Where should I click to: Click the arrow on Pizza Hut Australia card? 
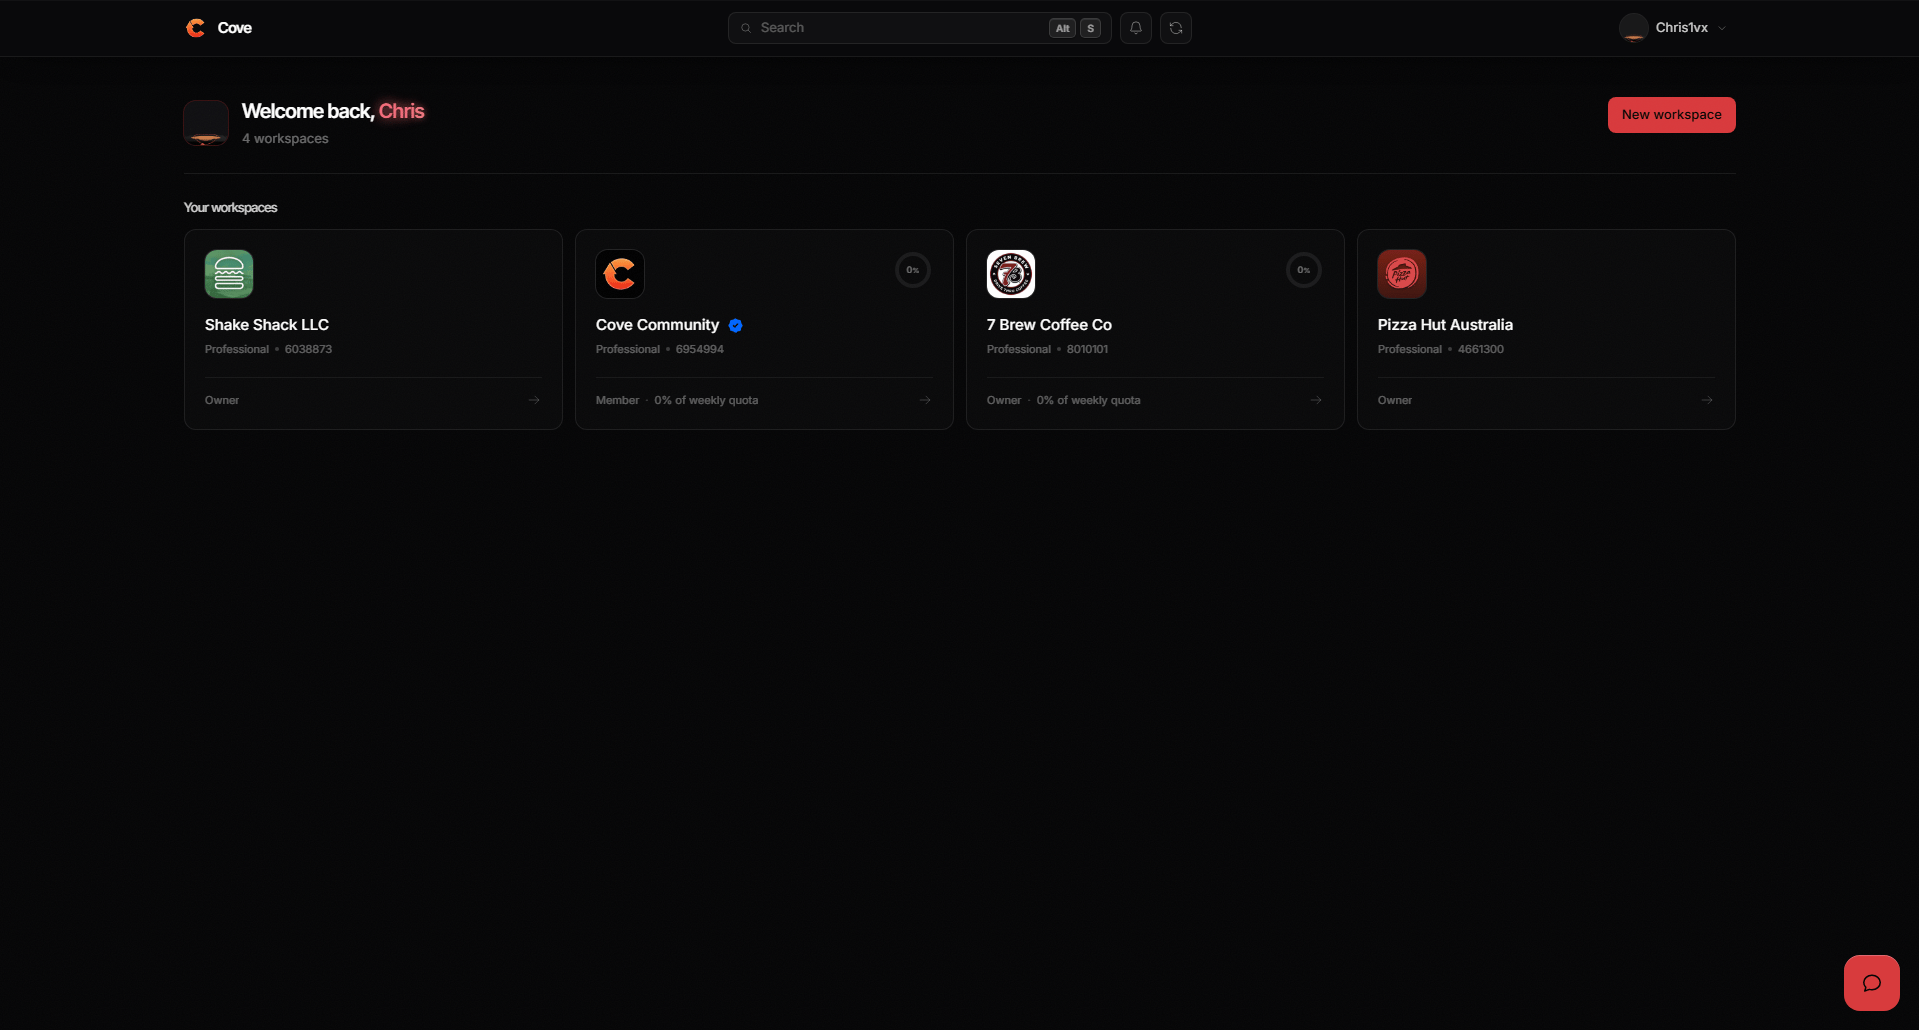point(1707,400)
